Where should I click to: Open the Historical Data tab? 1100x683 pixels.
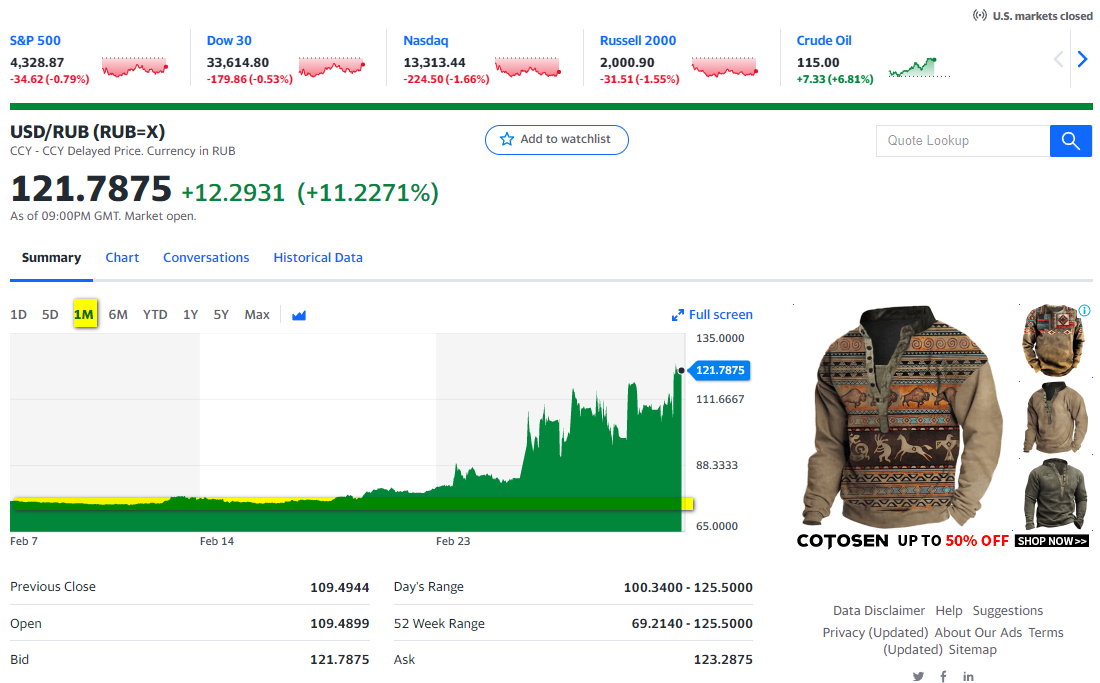pos(318,257)
